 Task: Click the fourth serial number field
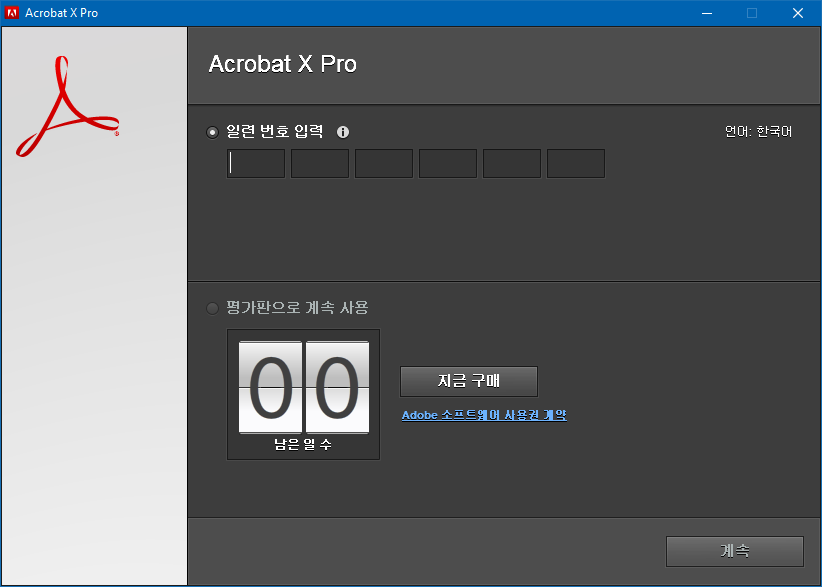[448, 164]
